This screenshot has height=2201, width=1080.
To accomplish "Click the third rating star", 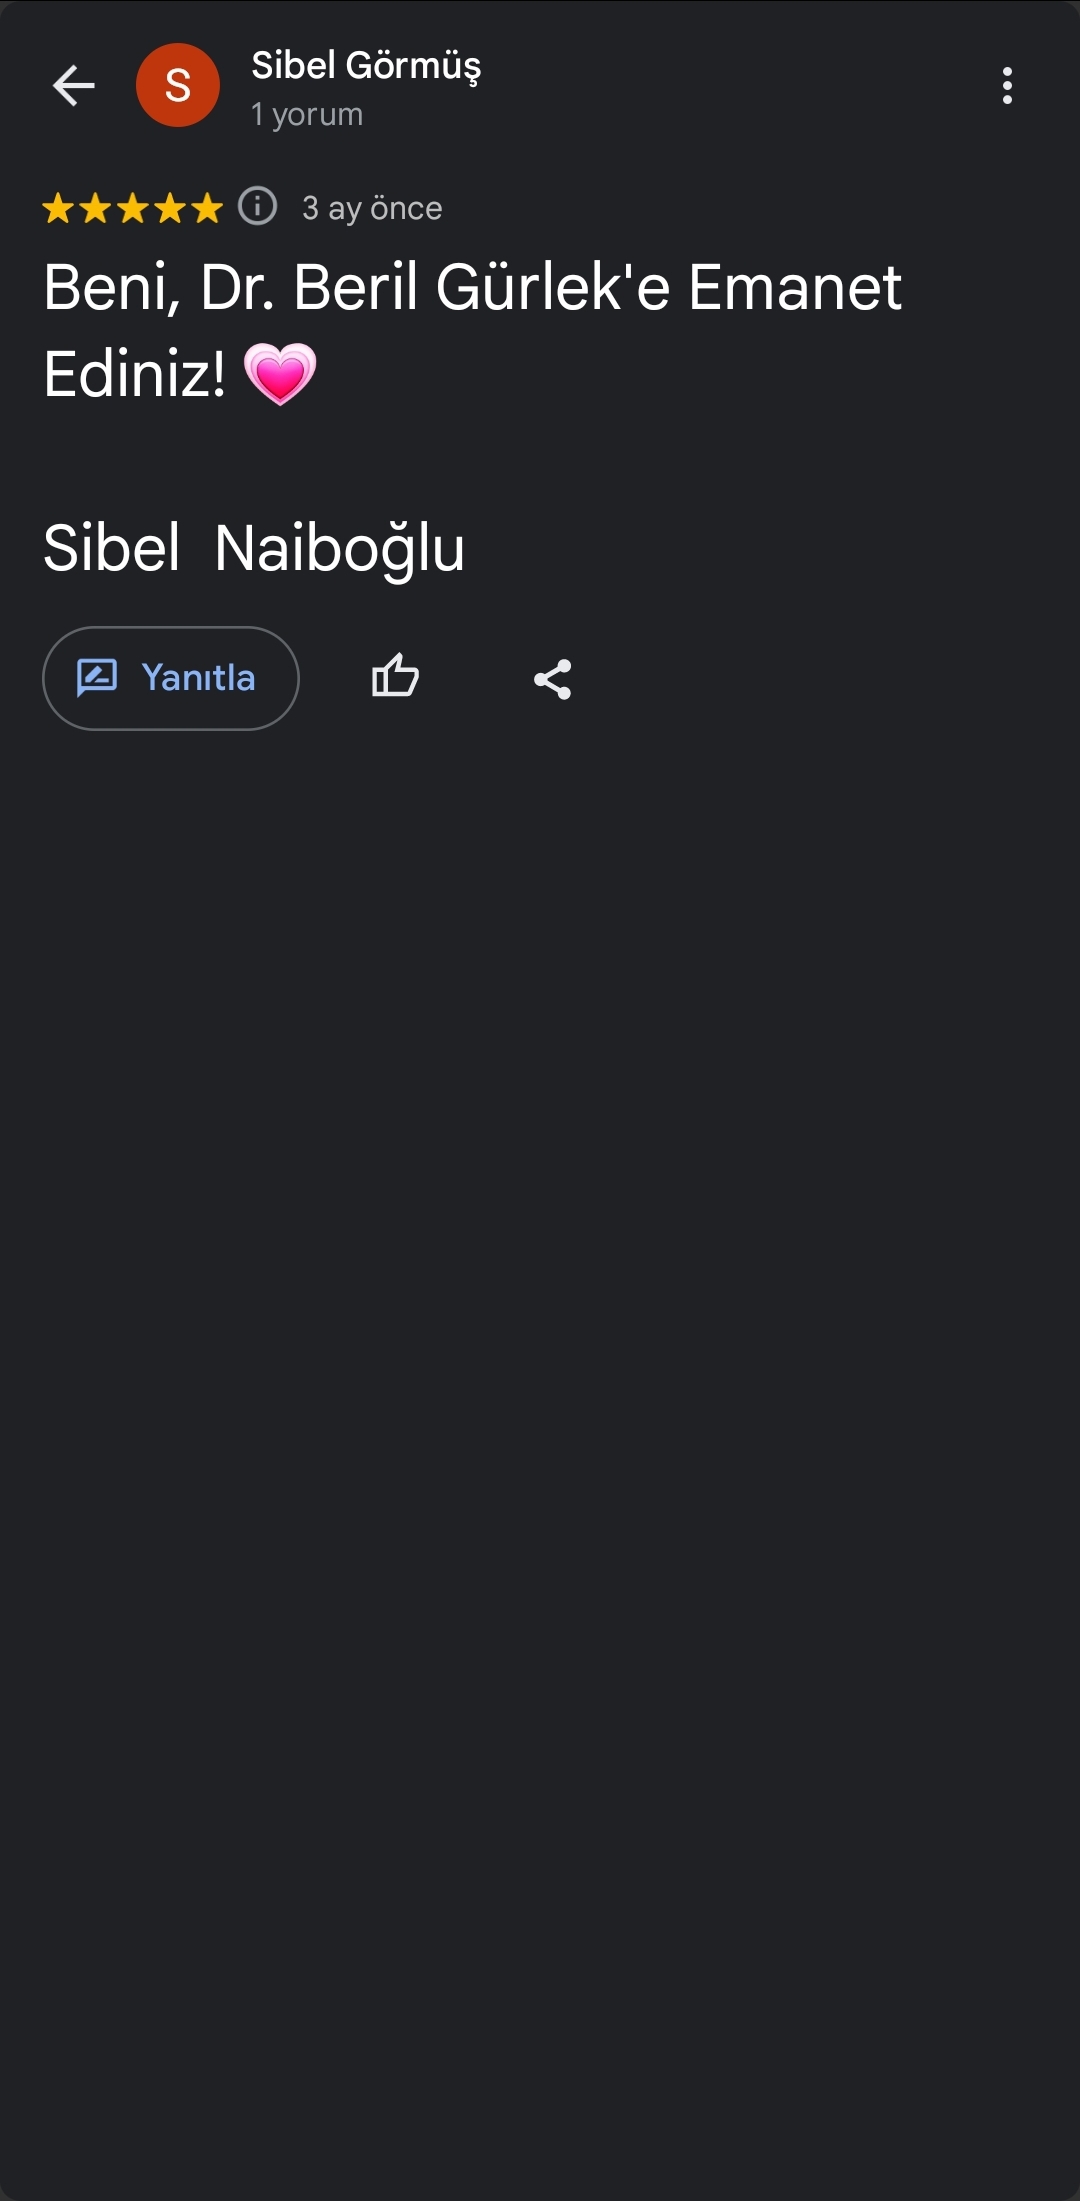I will point(132,209).
